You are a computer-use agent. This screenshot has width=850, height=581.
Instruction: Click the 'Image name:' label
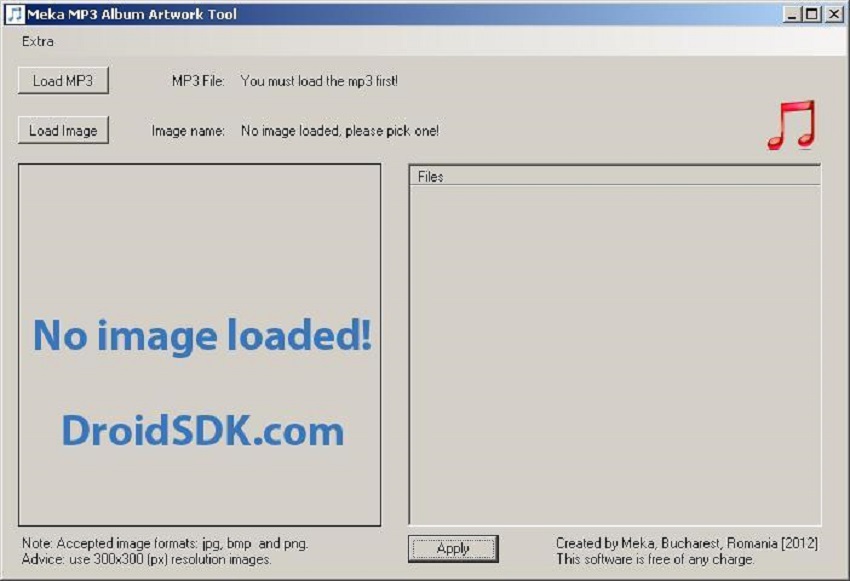click(188, 131)
